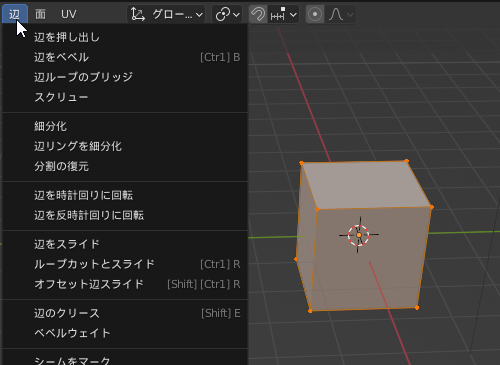Open the グロー... transform orientation dropdown
500x365 pixels.
pos(166,14)
